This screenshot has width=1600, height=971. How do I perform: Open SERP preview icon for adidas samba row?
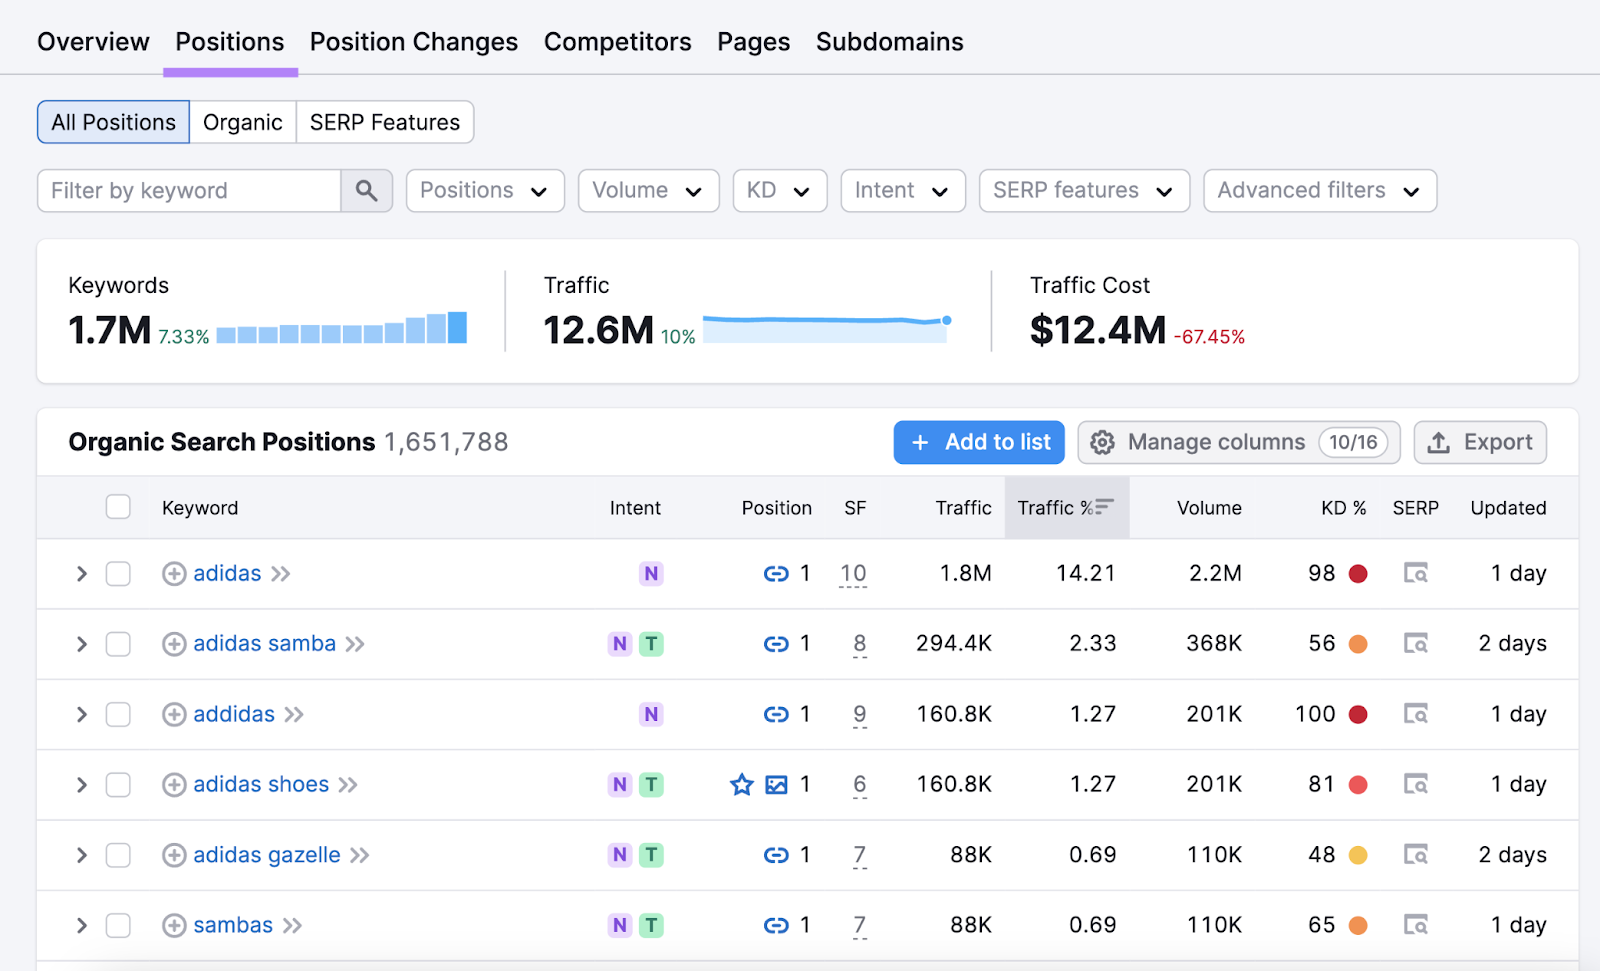tap(1416, 644)
